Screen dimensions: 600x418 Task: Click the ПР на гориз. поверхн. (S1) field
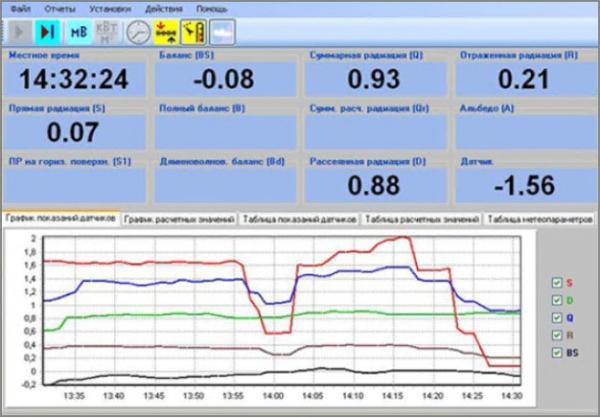tap(75, 185)
